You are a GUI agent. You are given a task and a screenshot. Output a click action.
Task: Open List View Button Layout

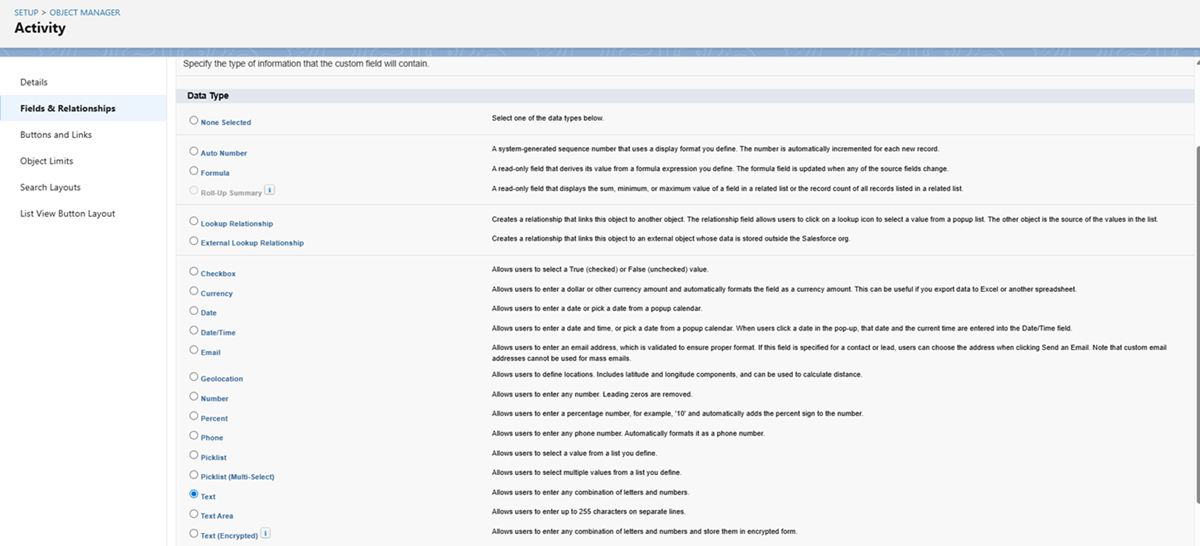(67, 213)
